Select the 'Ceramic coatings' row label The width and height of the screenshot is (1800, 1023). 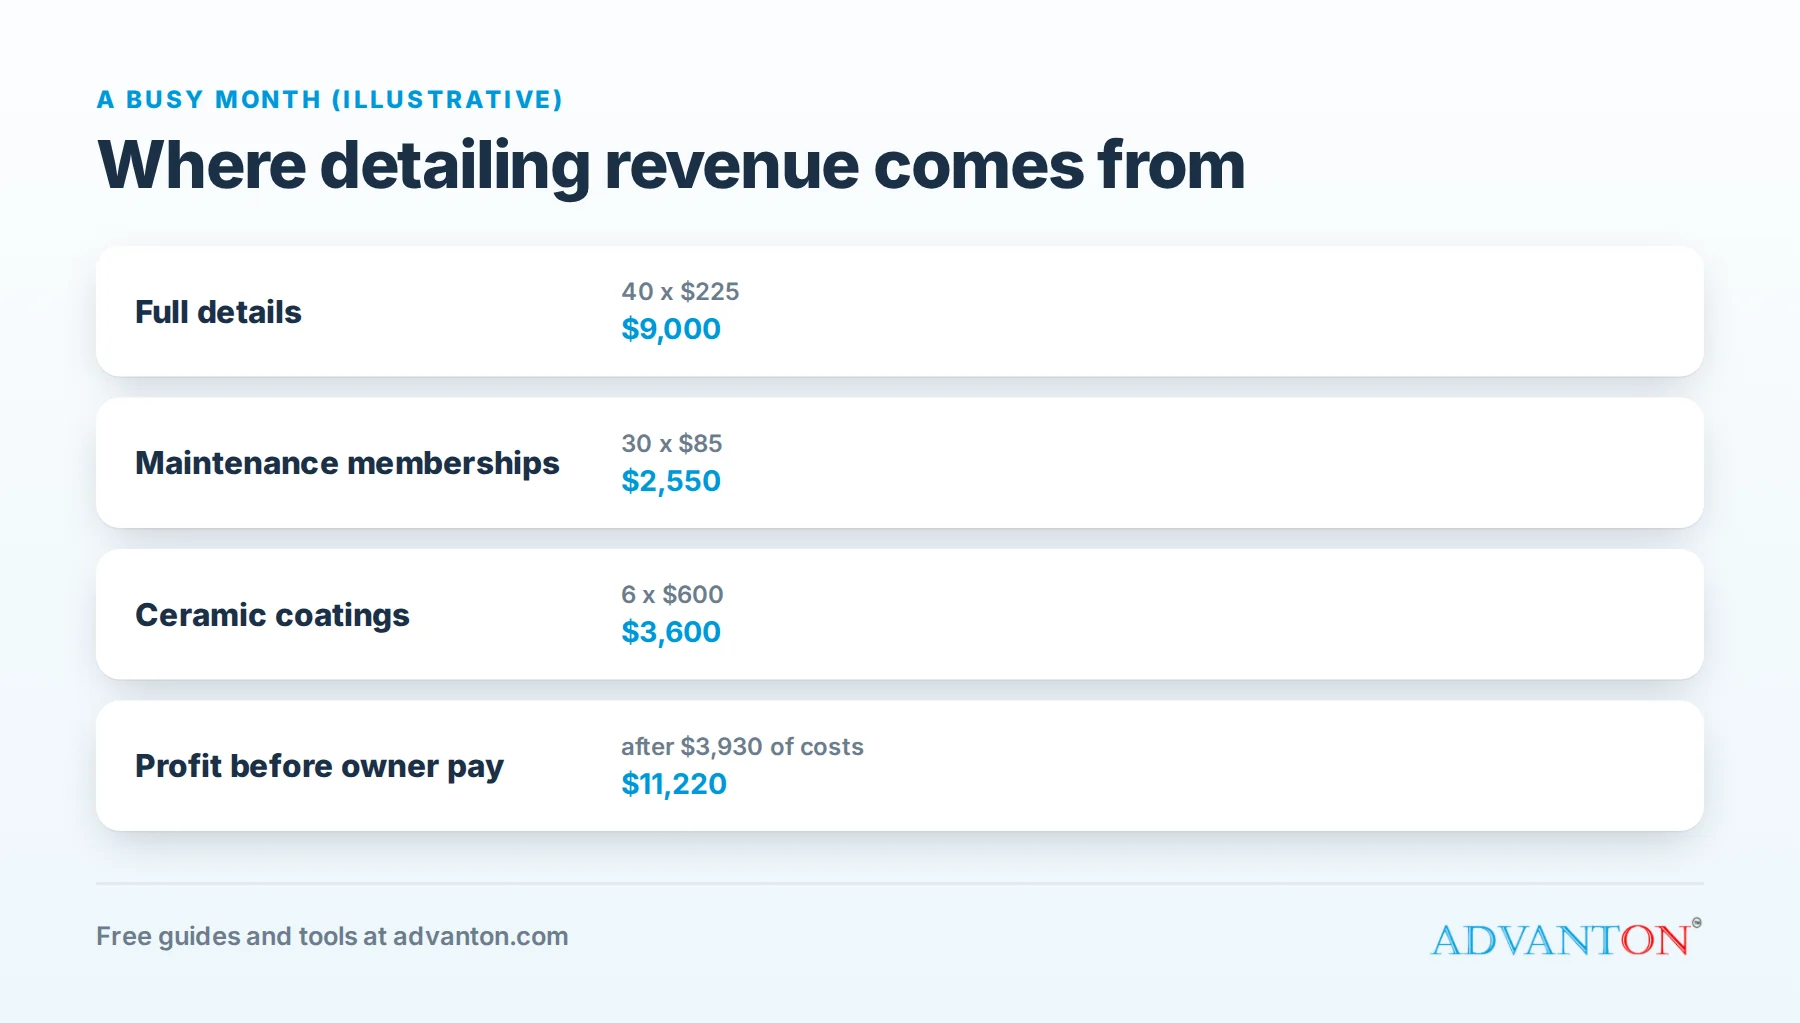tap(272, 615)
